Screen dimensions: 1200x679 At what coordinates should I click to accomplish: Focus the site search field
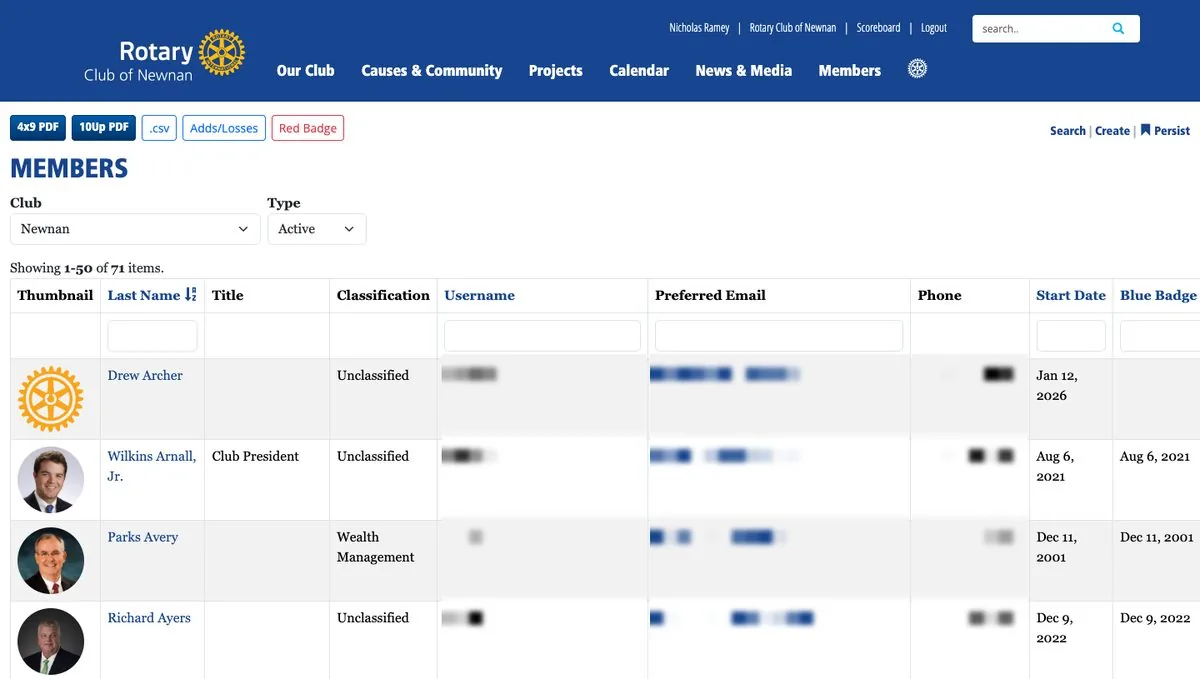(x=1040, y=29)
